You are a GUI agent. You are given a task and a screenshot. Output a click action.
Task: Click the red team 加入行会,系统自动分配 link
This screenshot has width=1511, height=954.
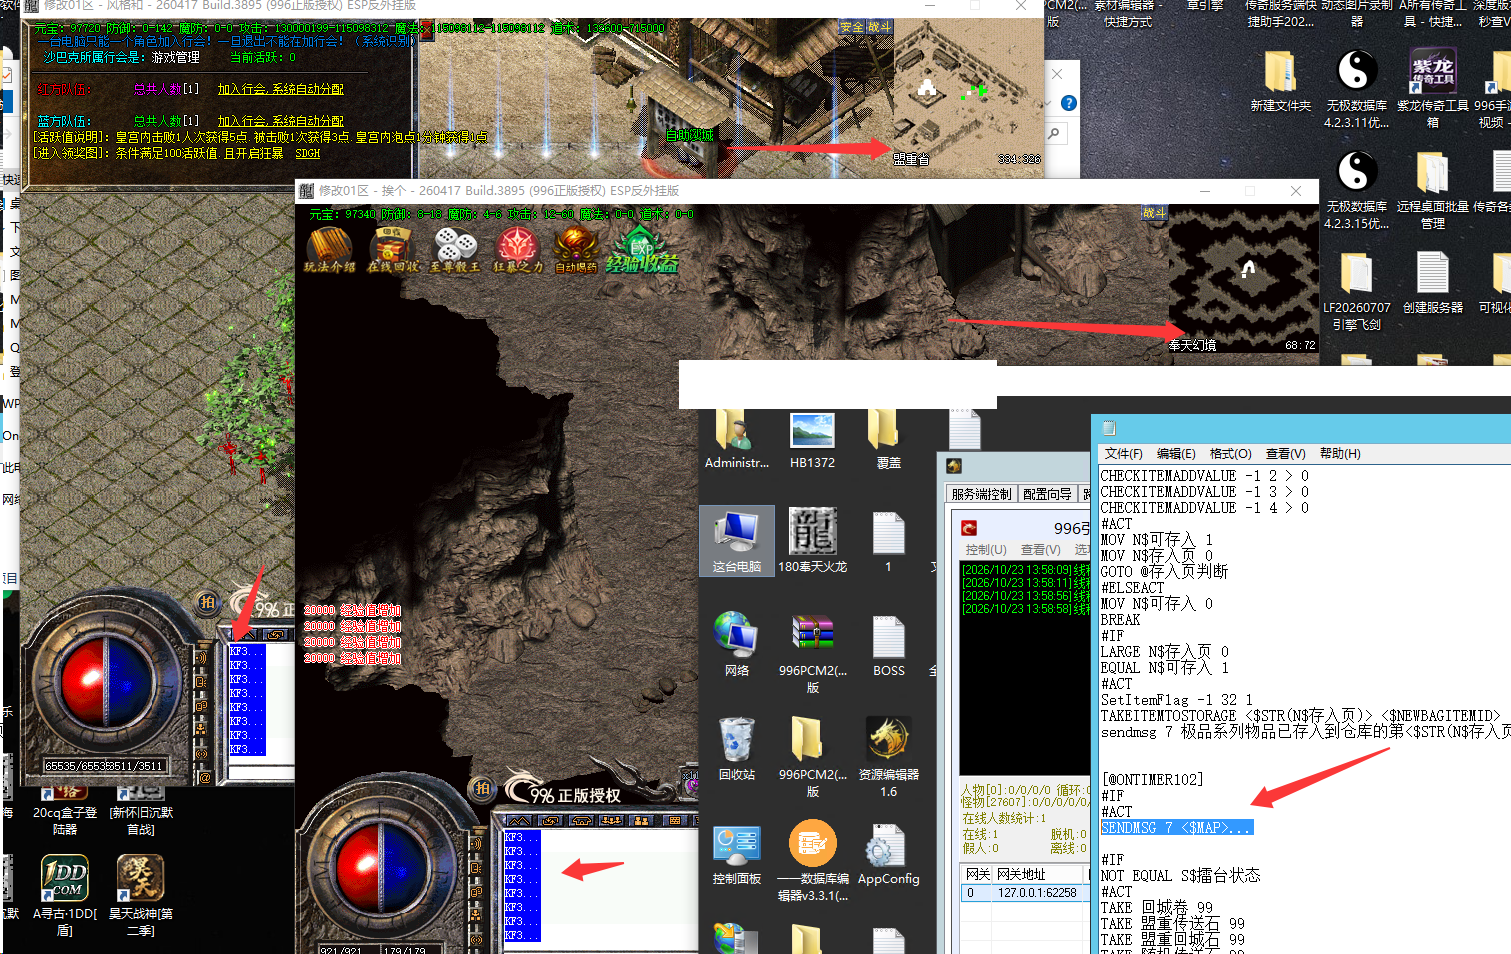tap(281, 90)
